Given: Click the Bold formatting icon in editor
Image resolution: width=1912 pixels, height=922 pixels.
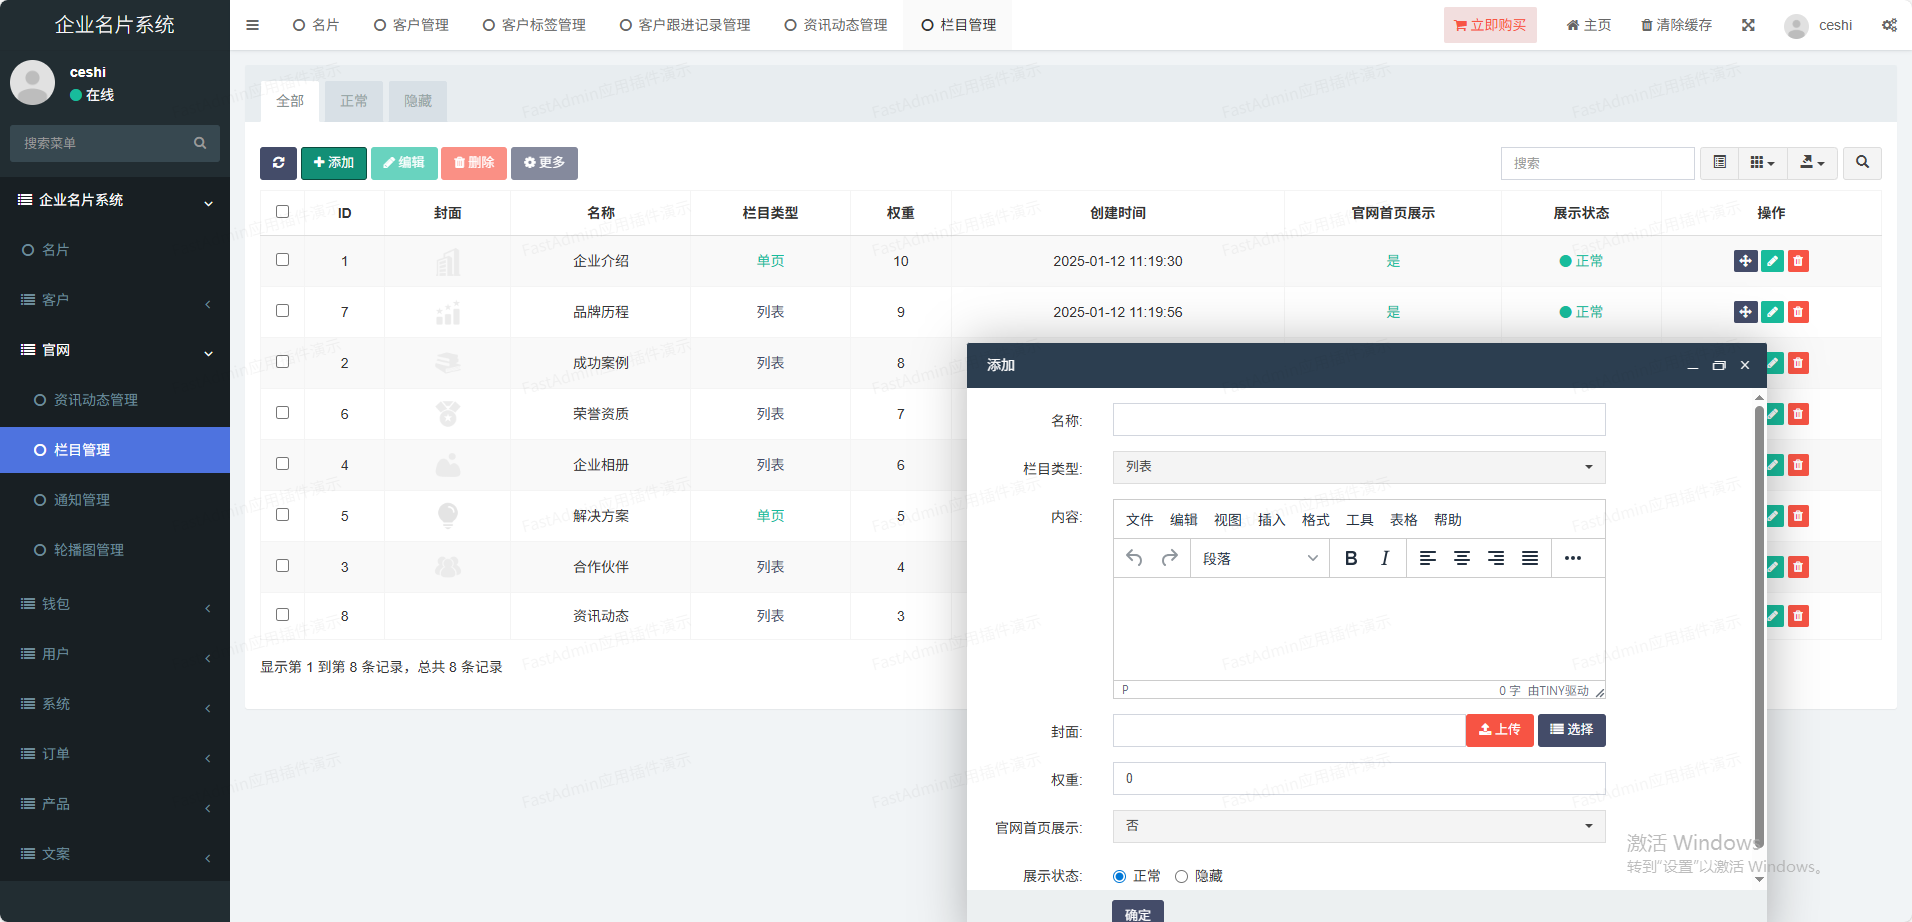Looking at the screenshot, I should [1351, 558].
